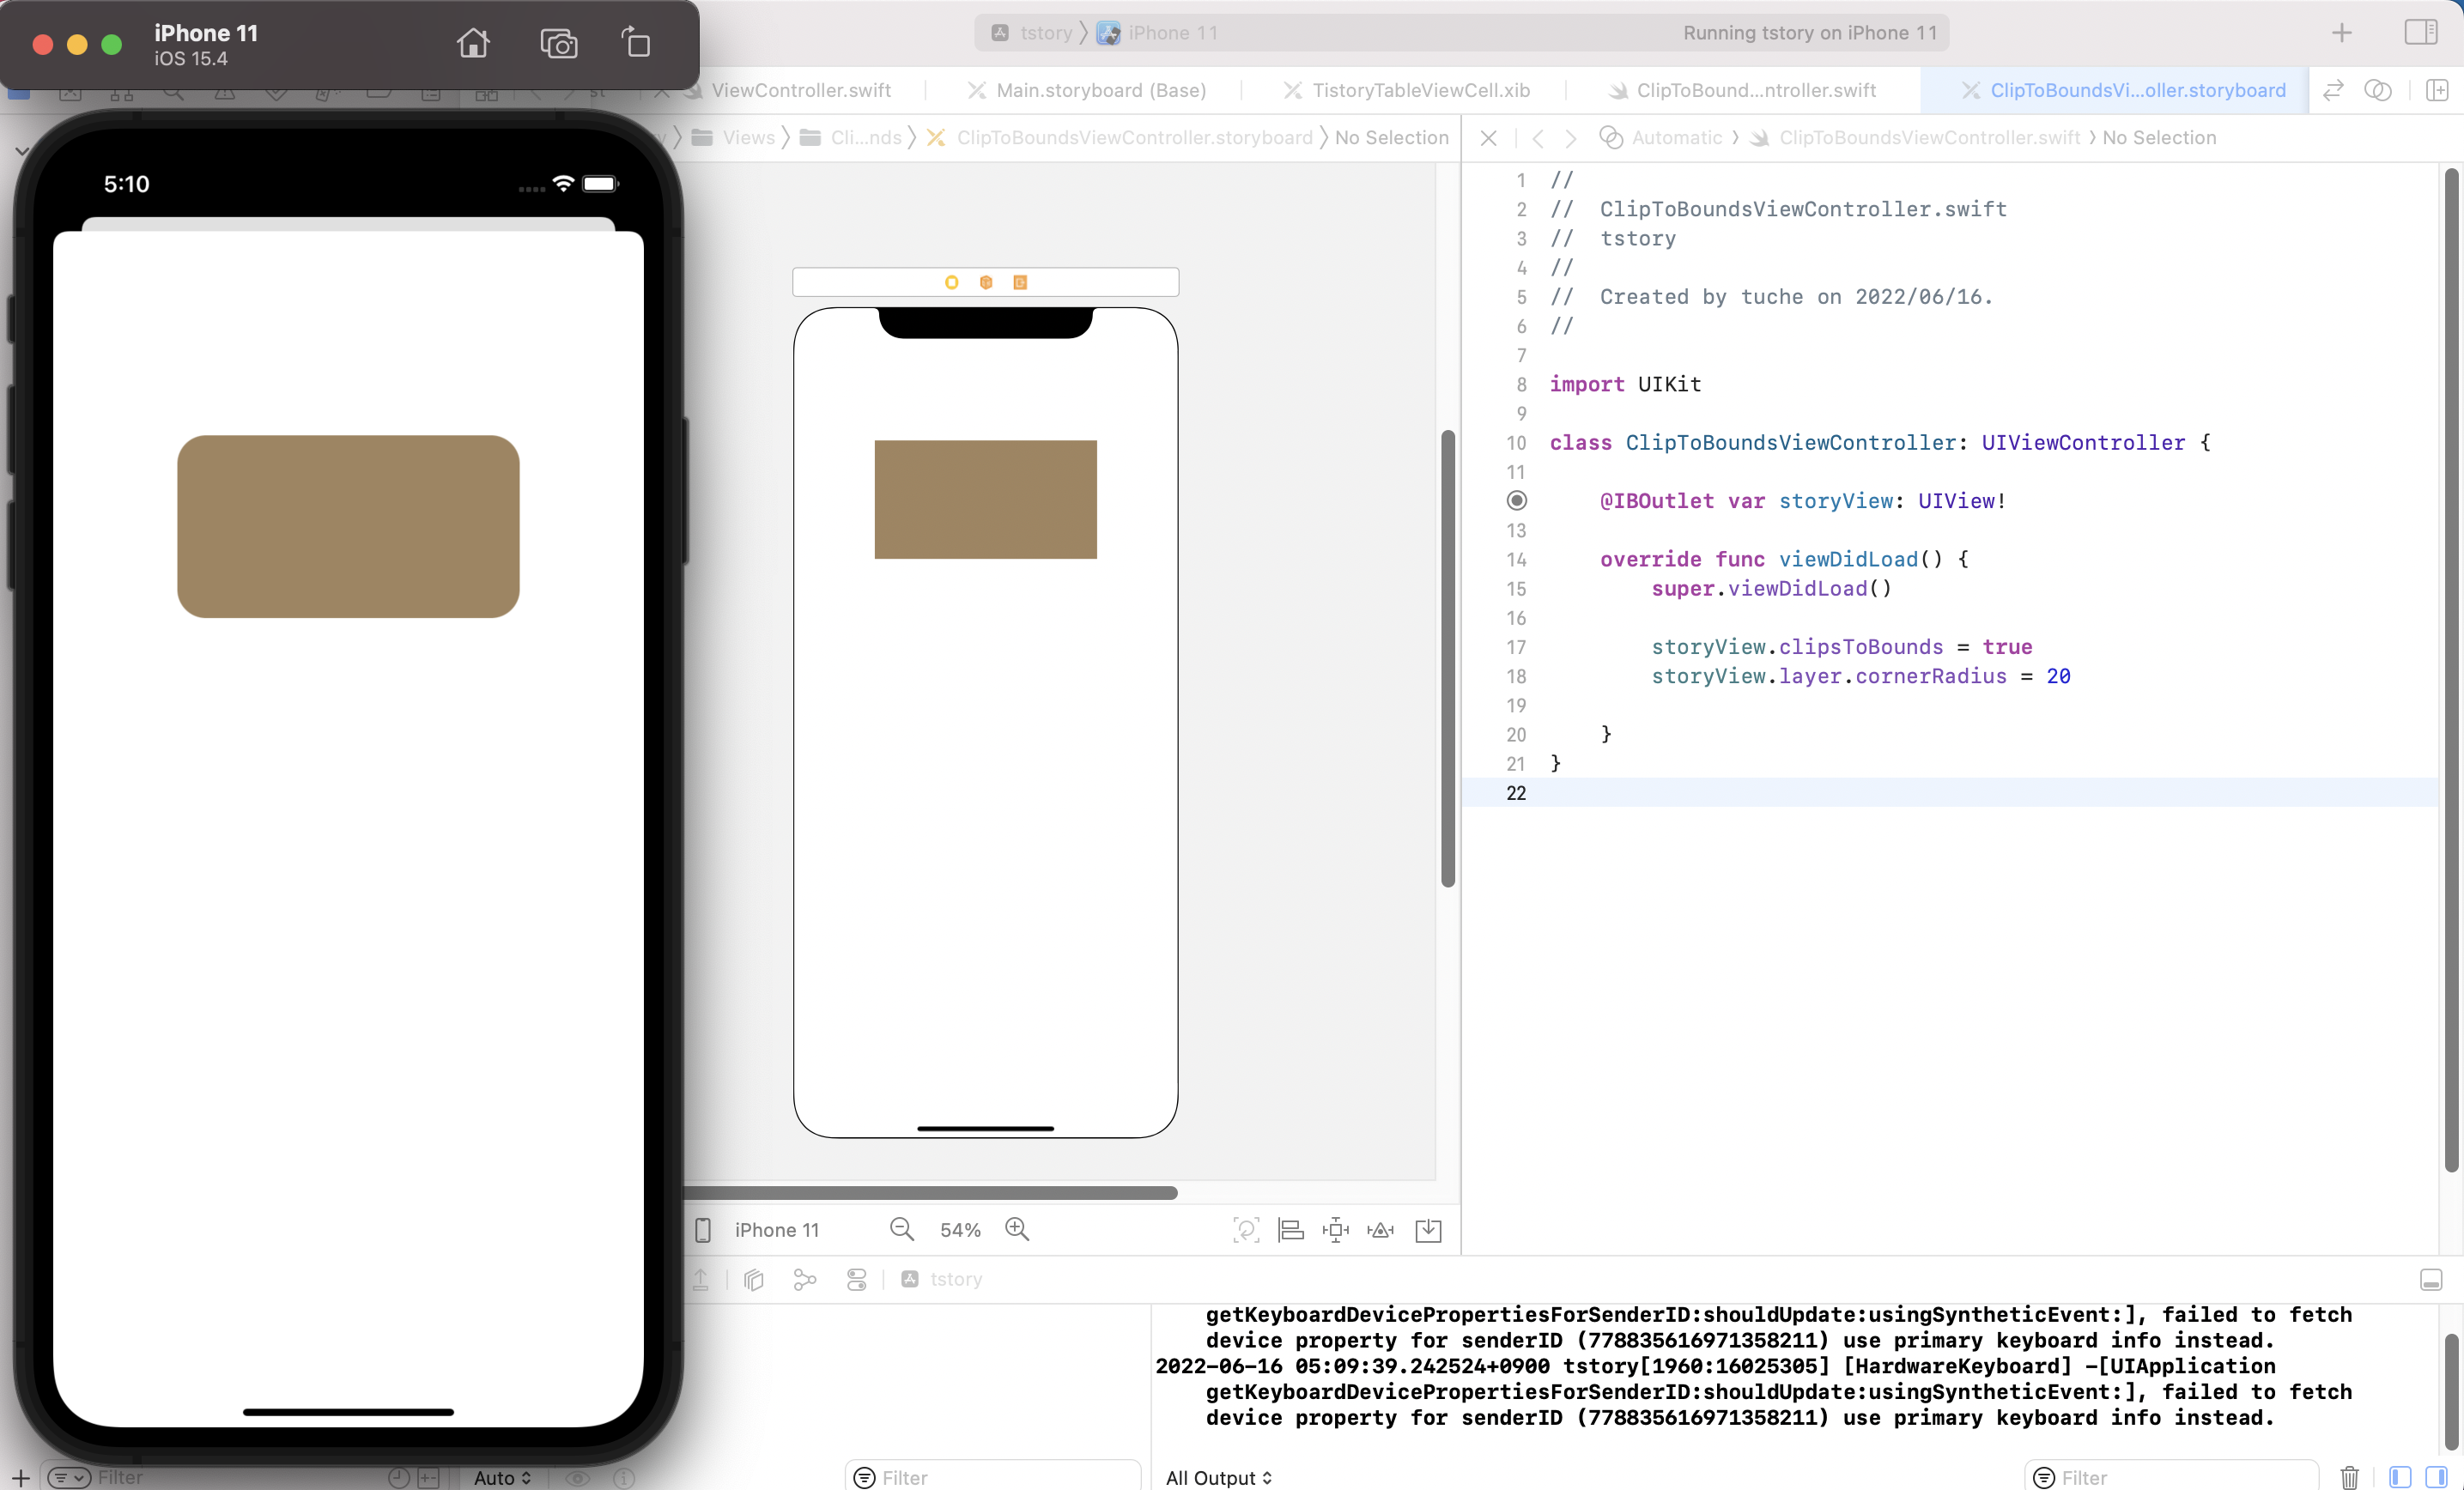Open the Add New Constraints tool
Screen dimensions: 2464x1490
pos(1335,1230)
